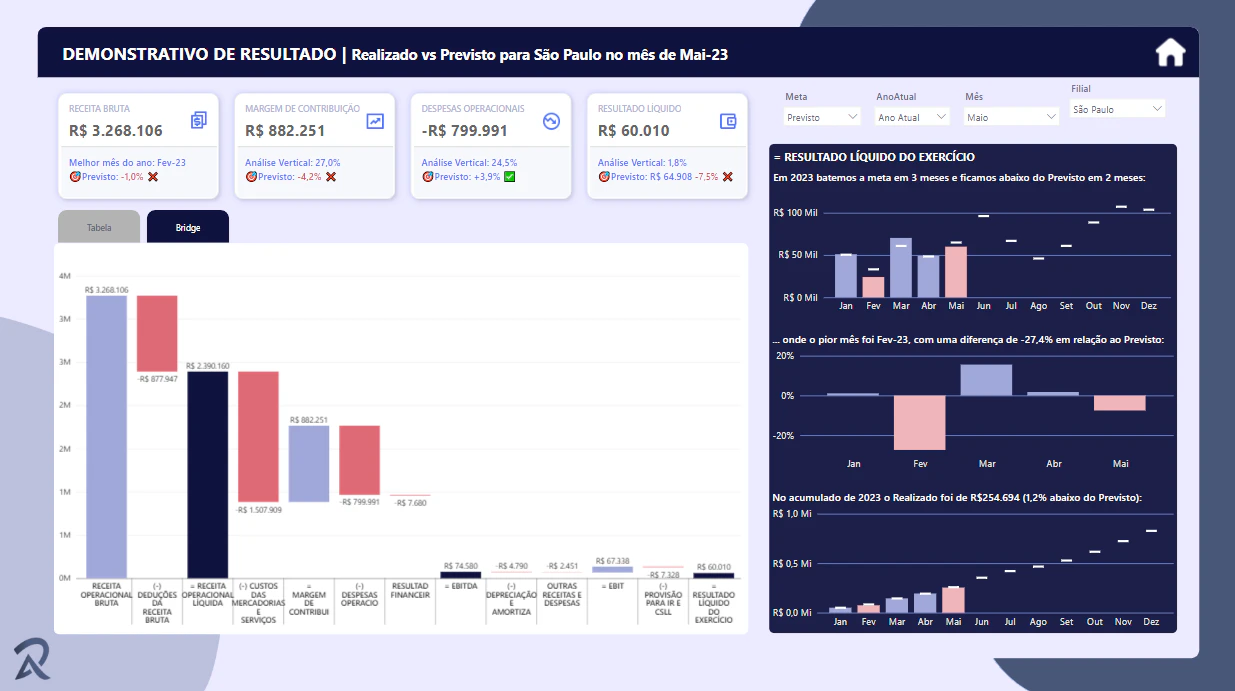Click the Despesas Operacionais pulse icon

point(551,121)
